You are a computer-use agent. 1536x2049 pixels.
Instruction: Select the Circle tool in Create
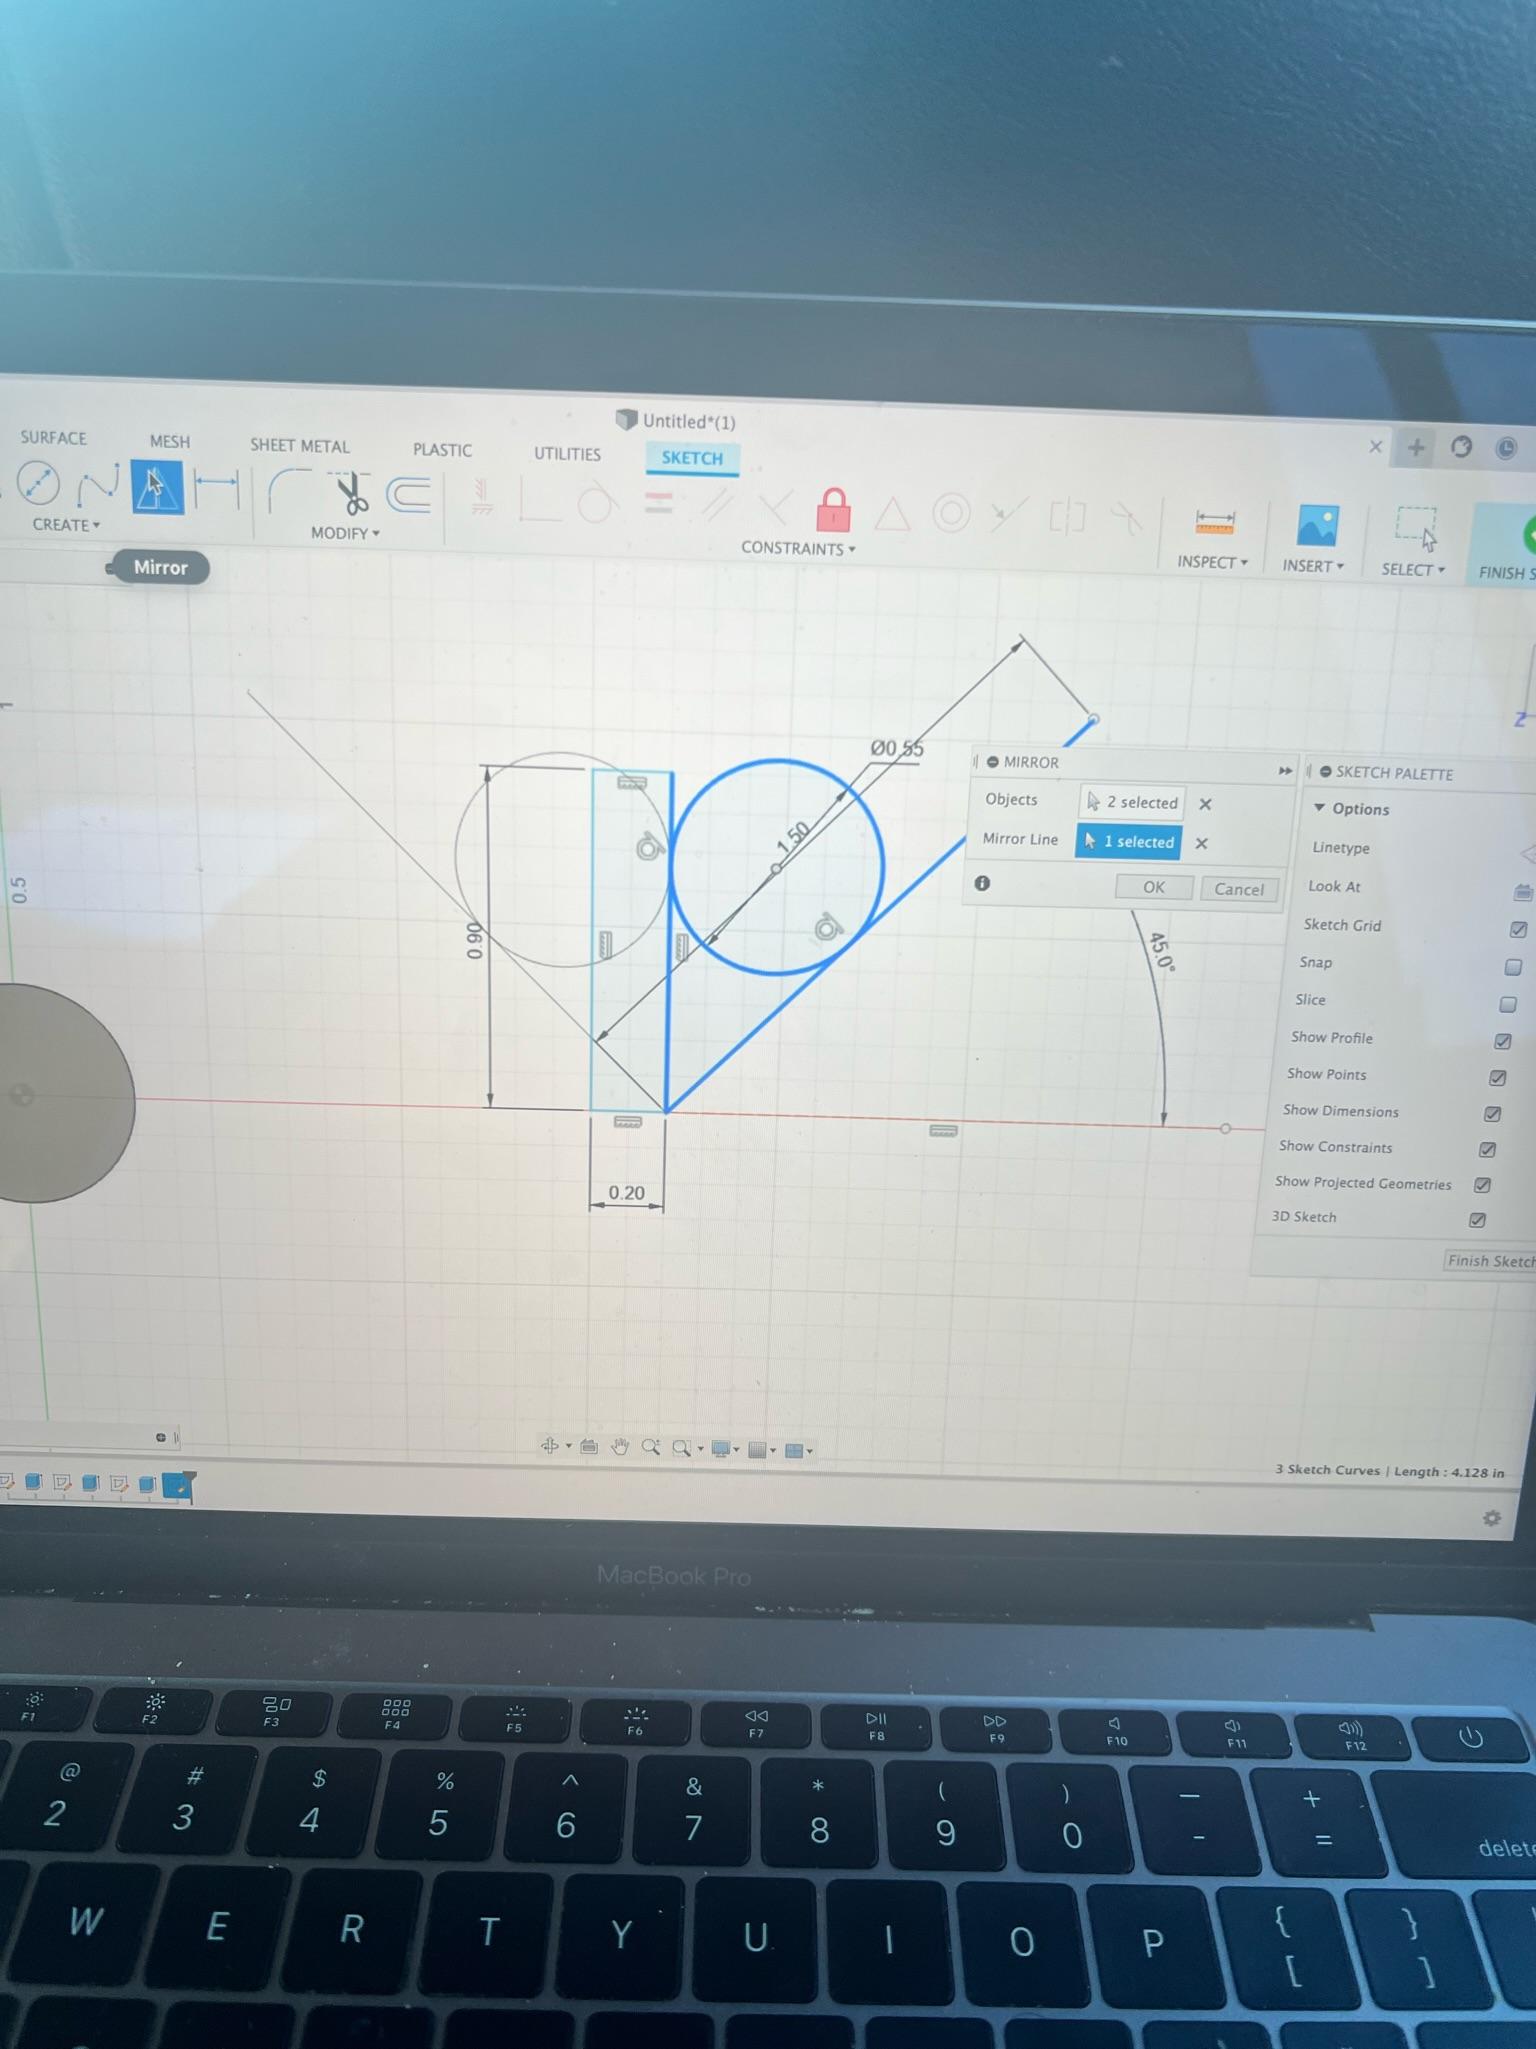[x=39, y=484]
